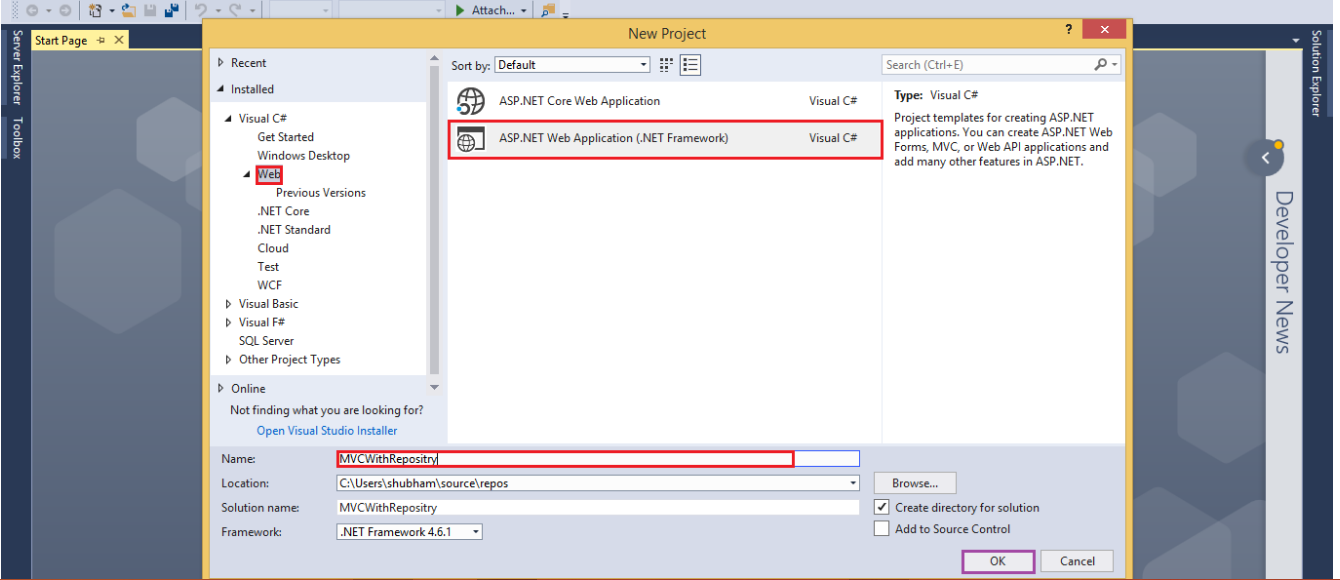Screen dimensions: 1340x580
Task: Collapse the Web tree node arrow
Action: [248, 174]
